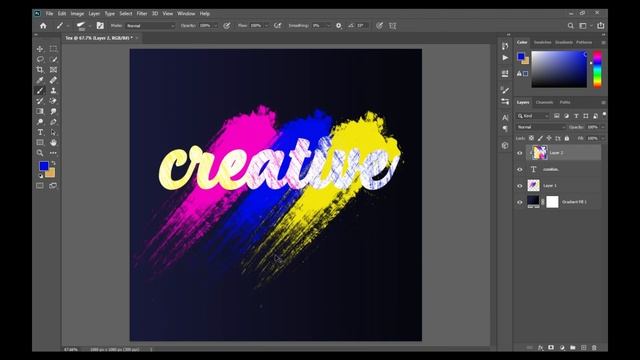
Task: Click the foreground blue color swatch in toolbox
Action: click(43, 166)
